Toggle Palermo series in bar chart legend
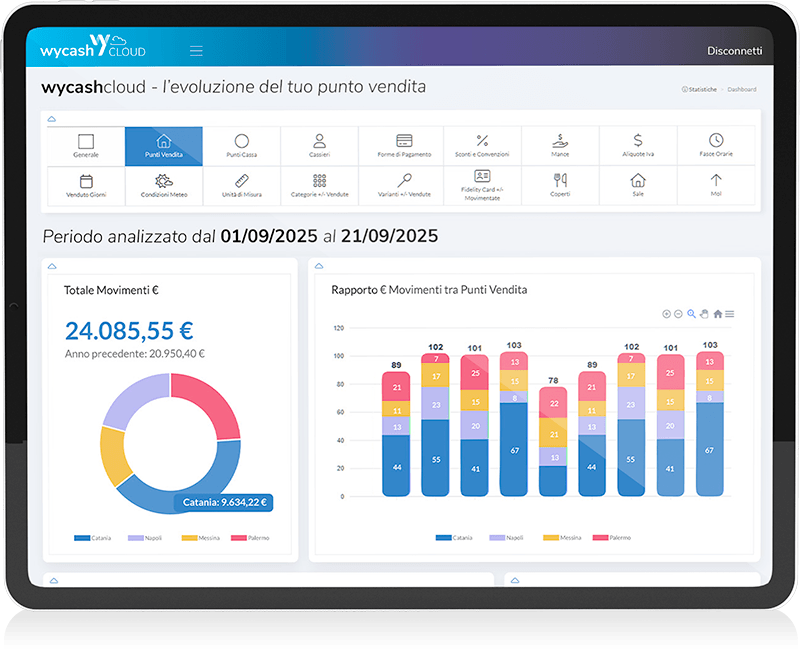The height and width of the screenshot is (670, 800). point(612,537)
